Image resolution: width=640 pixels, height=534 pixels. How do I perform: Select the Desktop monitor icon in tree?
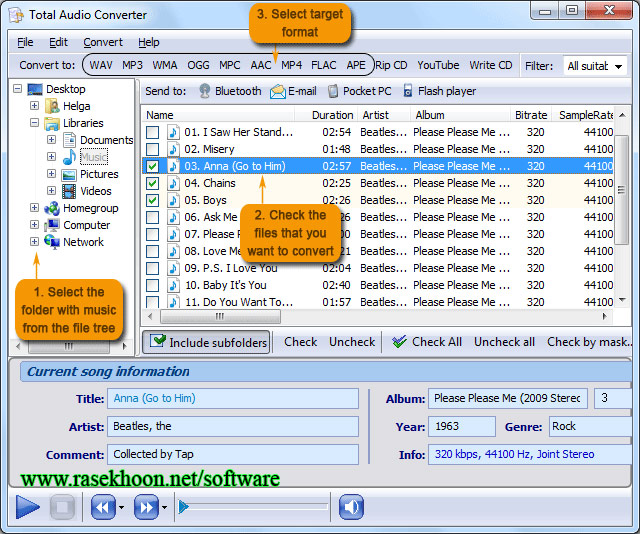tap(35, 89)
